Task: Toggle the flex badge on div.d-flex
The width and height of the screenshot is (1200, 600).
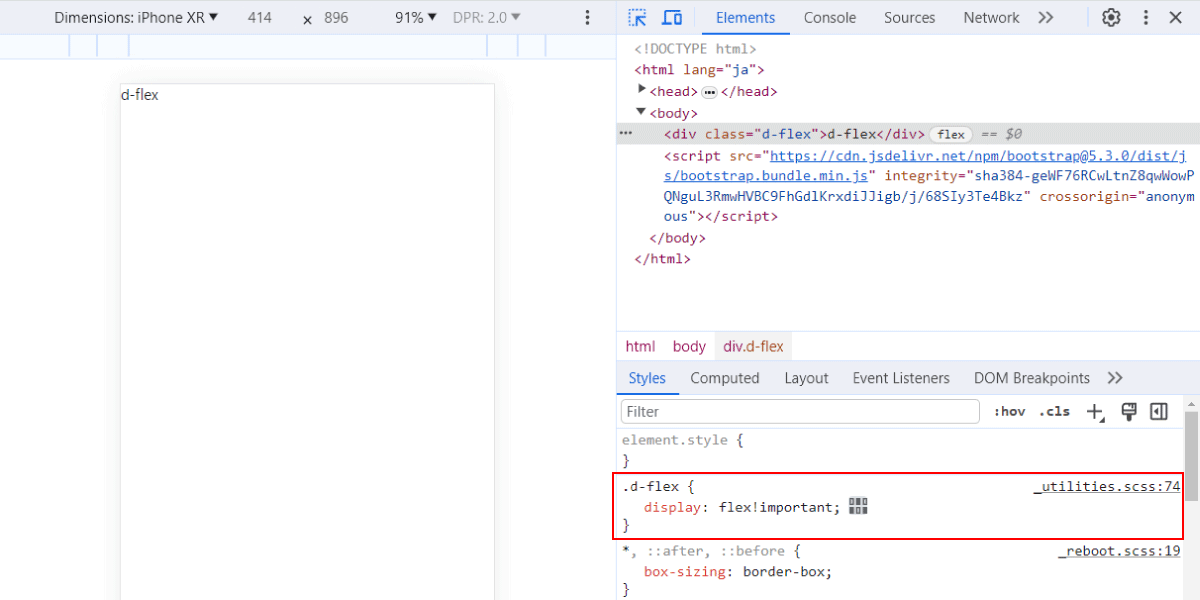Action: (x=951, y=134)
